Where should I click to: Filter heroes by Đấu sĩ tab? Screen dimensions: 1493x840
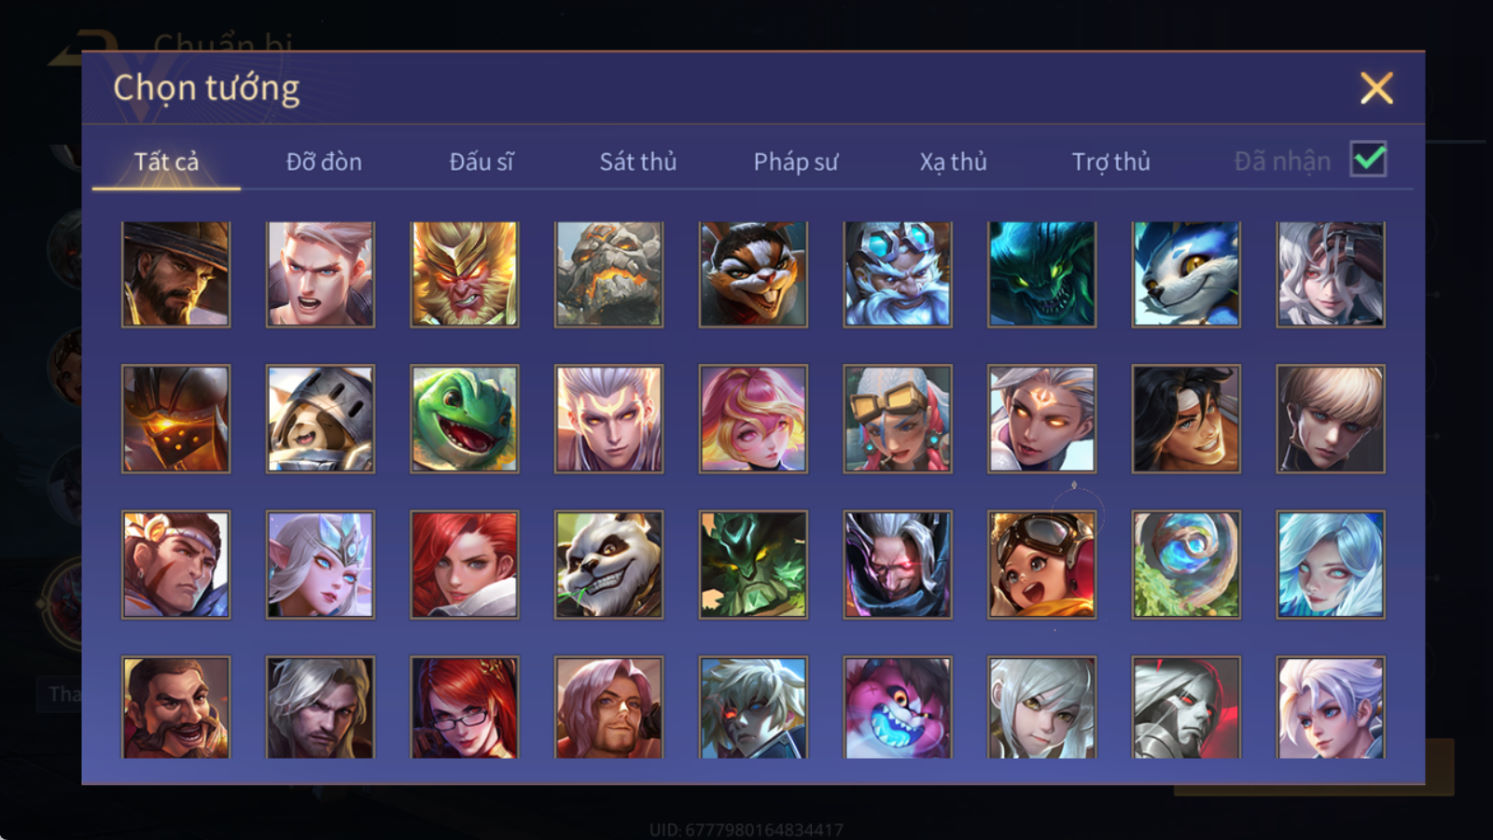[x=481, y=161]
